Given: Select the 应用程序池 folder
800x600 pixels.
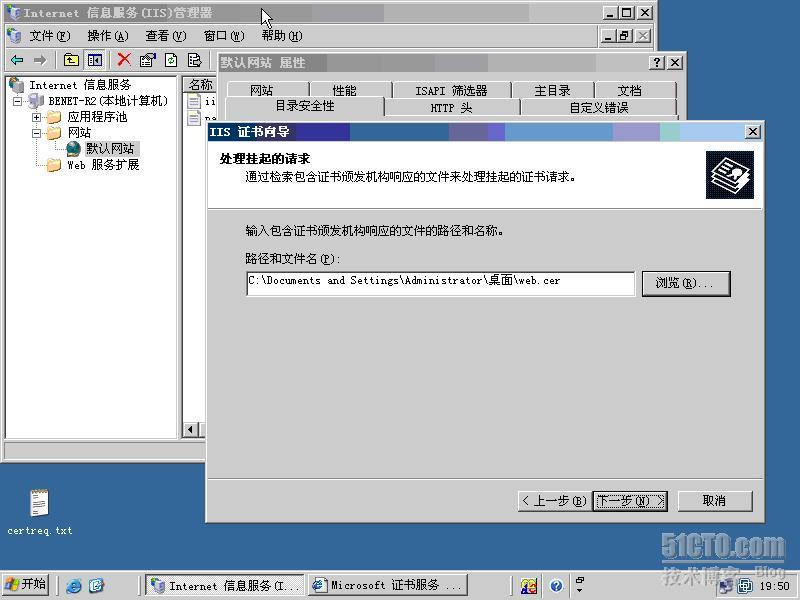Looking at the screenshot, I should click(97, 117).
